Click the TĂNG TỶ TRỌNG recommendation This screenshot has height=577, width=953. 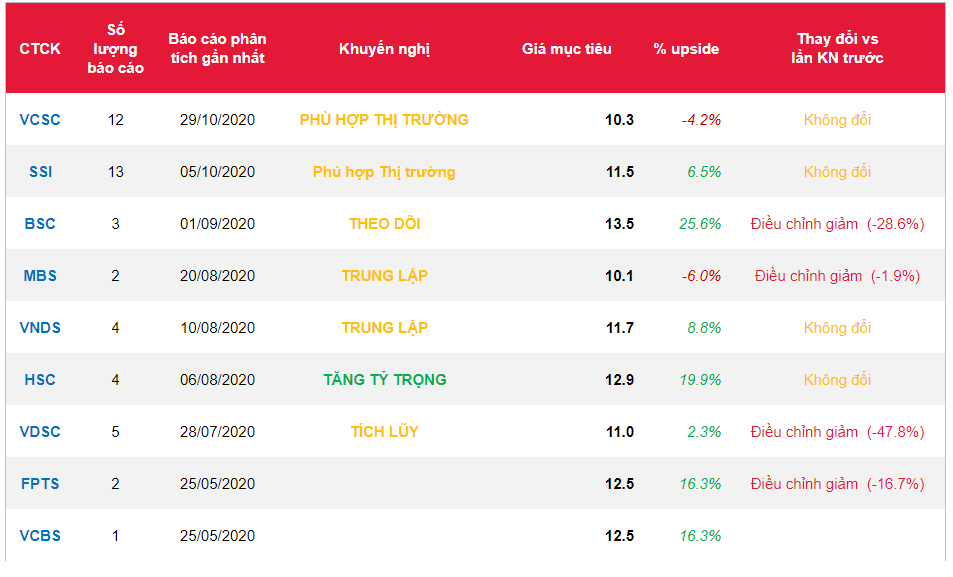coord(384,380)
